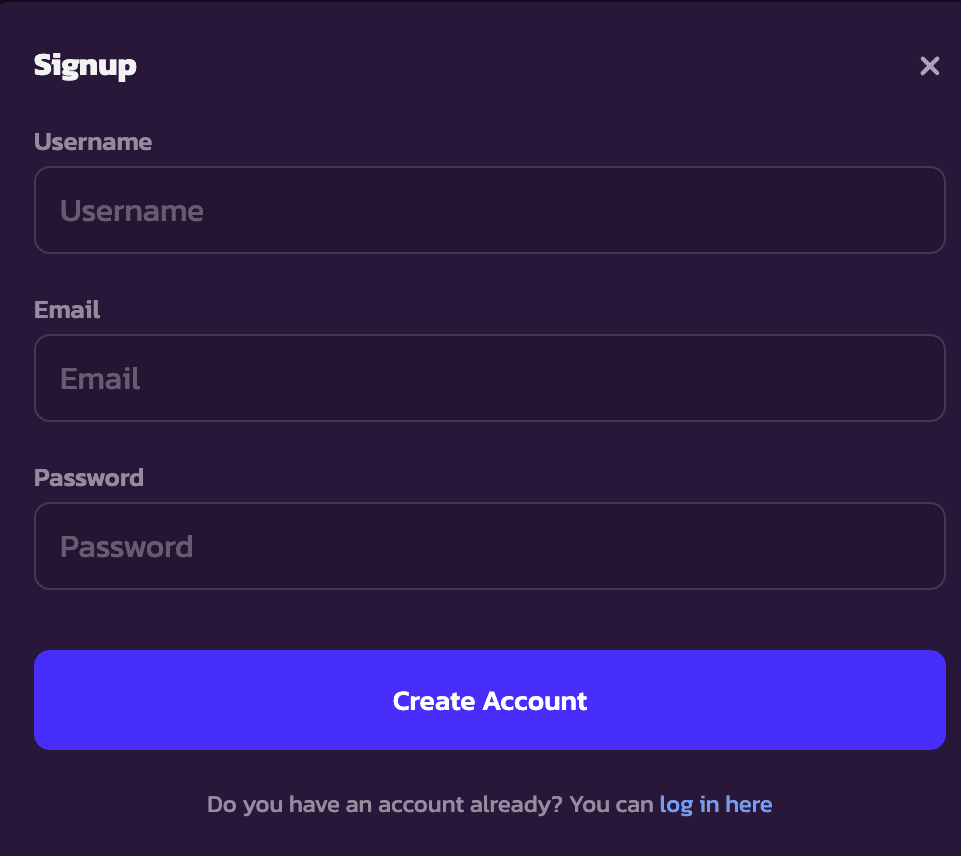
Task: Select the Password entry field
Action: (490, 545)
